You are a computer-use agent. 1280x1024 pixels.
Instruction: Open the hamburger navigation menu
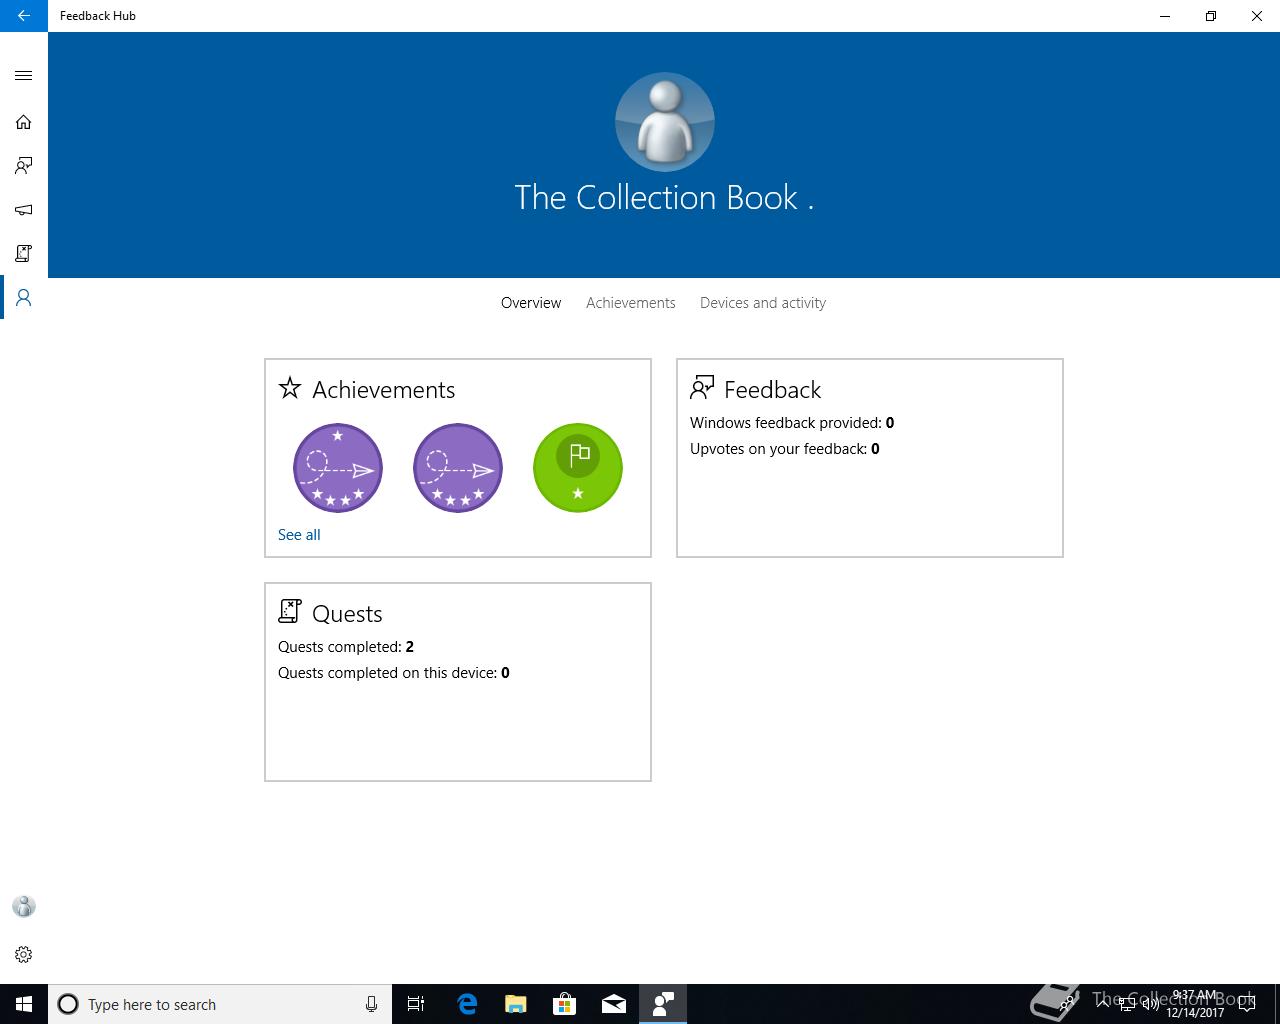[23, 76]
